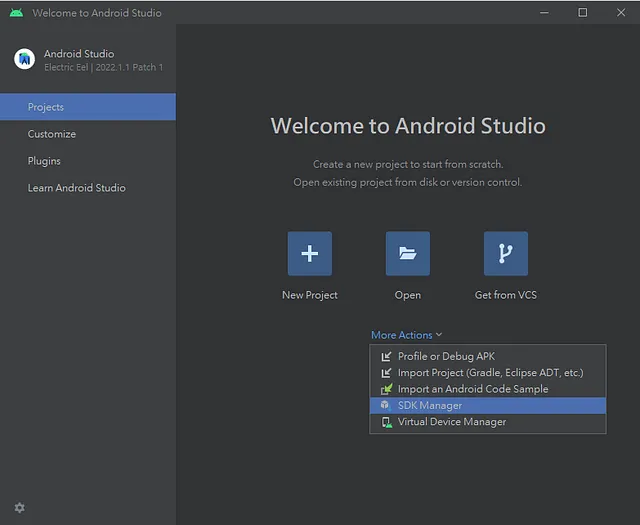This screenshot has height=525, width=640.
Task: Click the Welcome to Android Studio heading
Action: tap(408, 126)
